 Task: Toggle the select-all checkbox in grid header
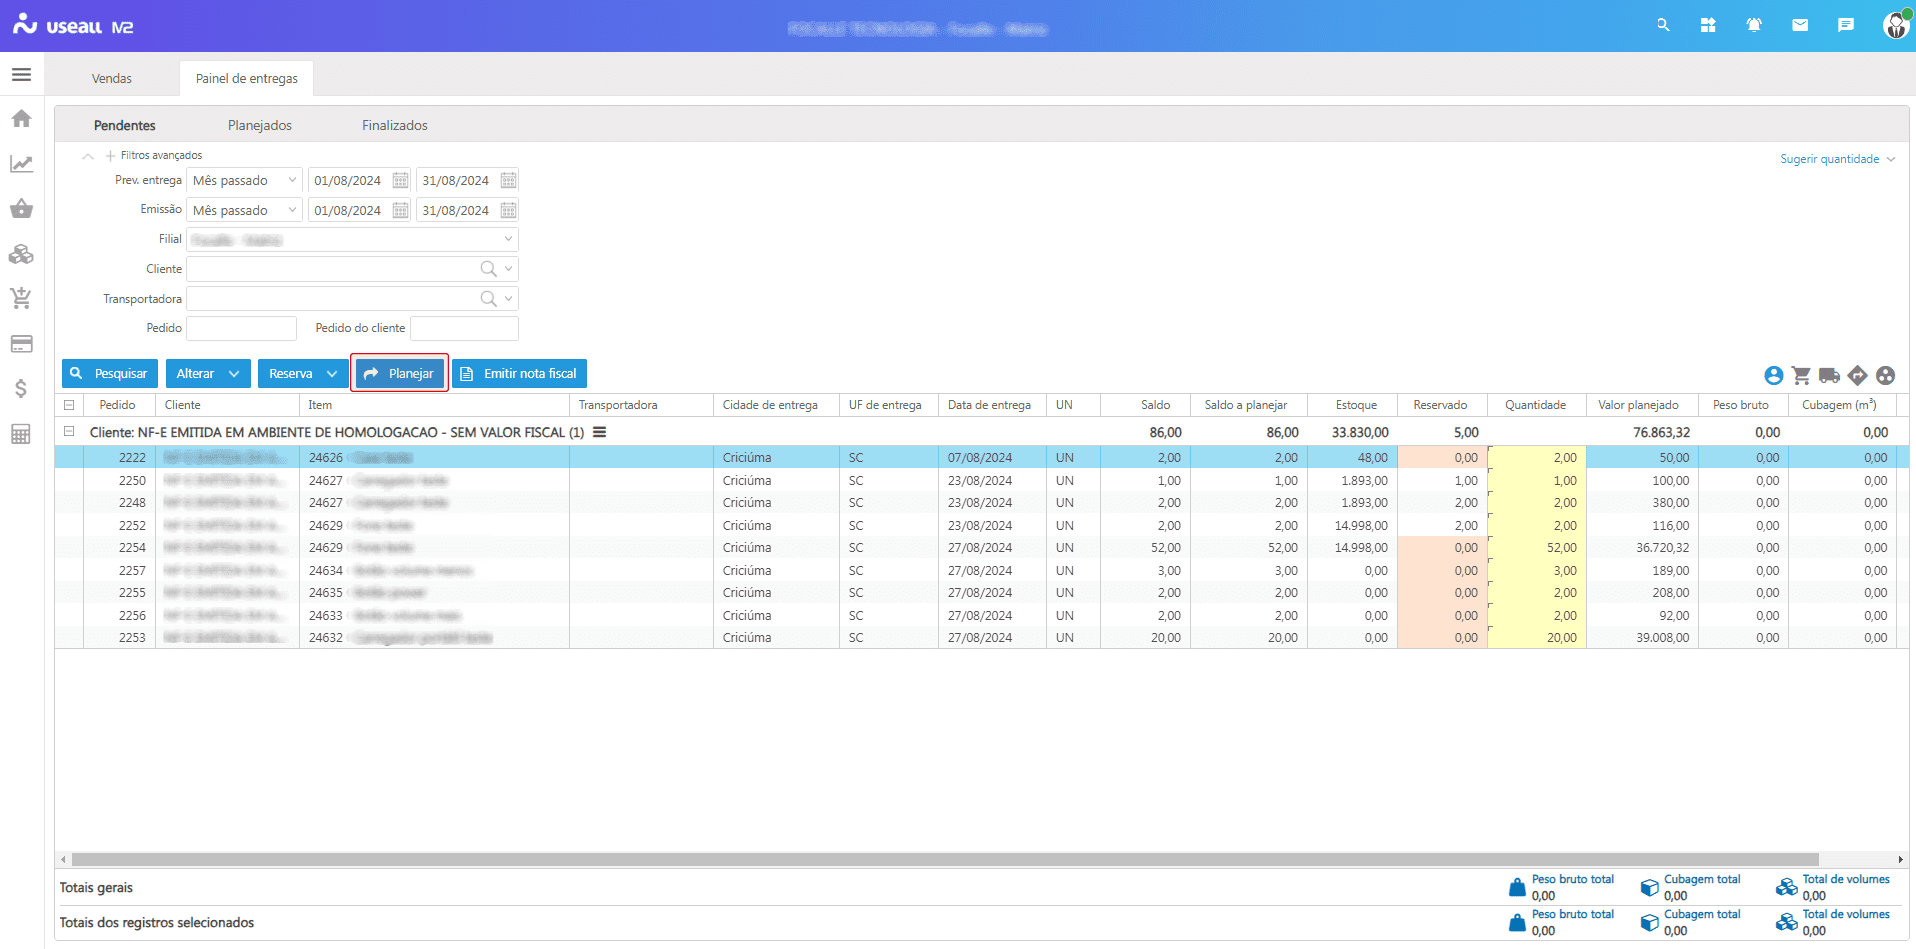(69, 405)
